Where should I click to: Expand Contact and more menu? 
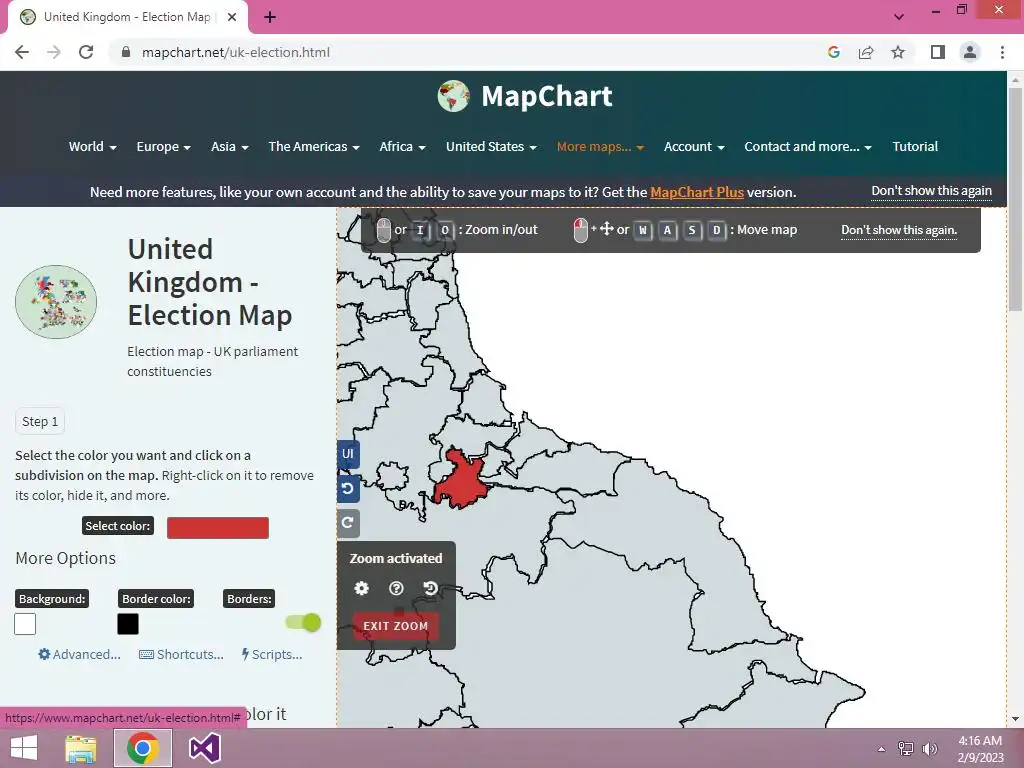[x=808, y=146]
